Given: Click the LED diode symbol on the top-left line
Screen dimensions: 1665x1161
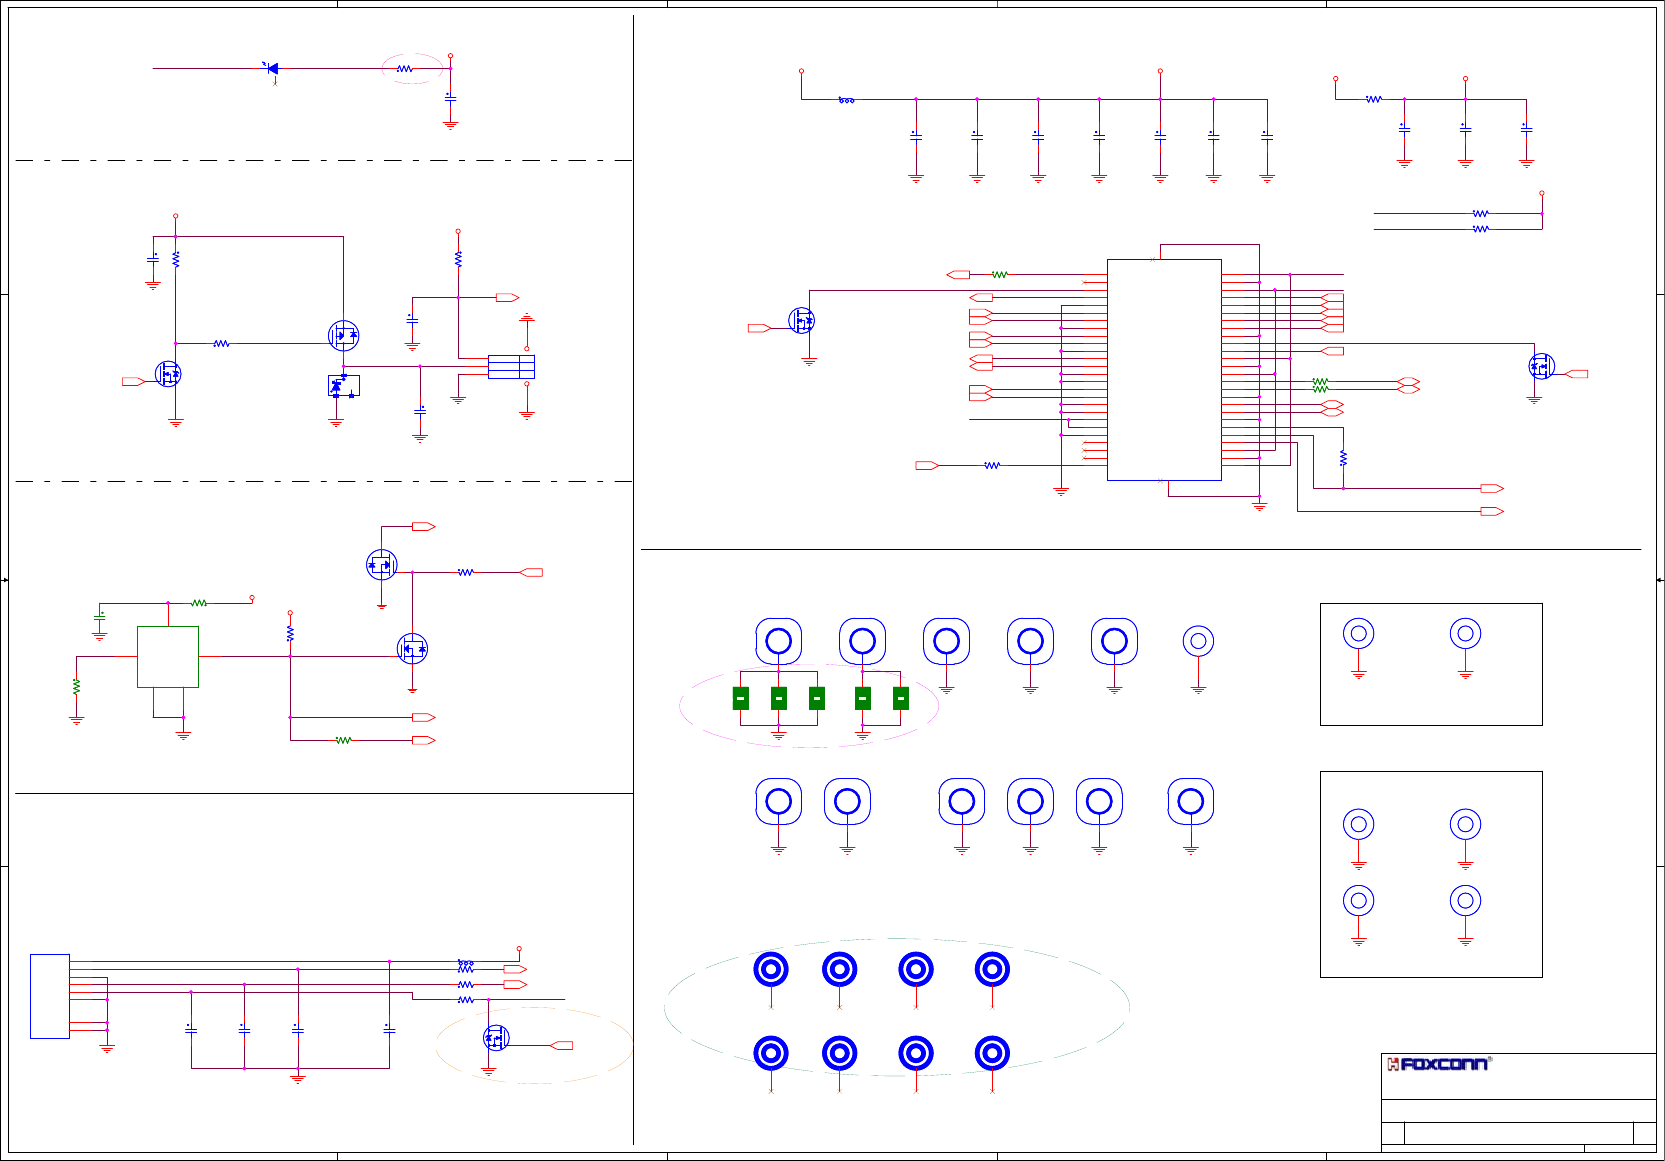Looking at the screenshot, I should point(271,69).
